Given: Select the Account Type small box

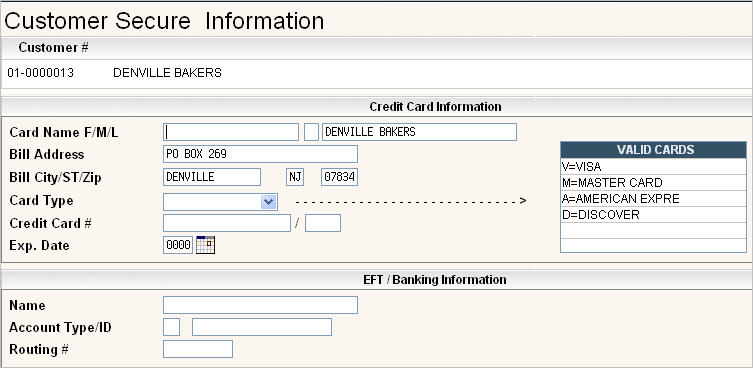Looking at the screenshot, I should click(171, 327).
